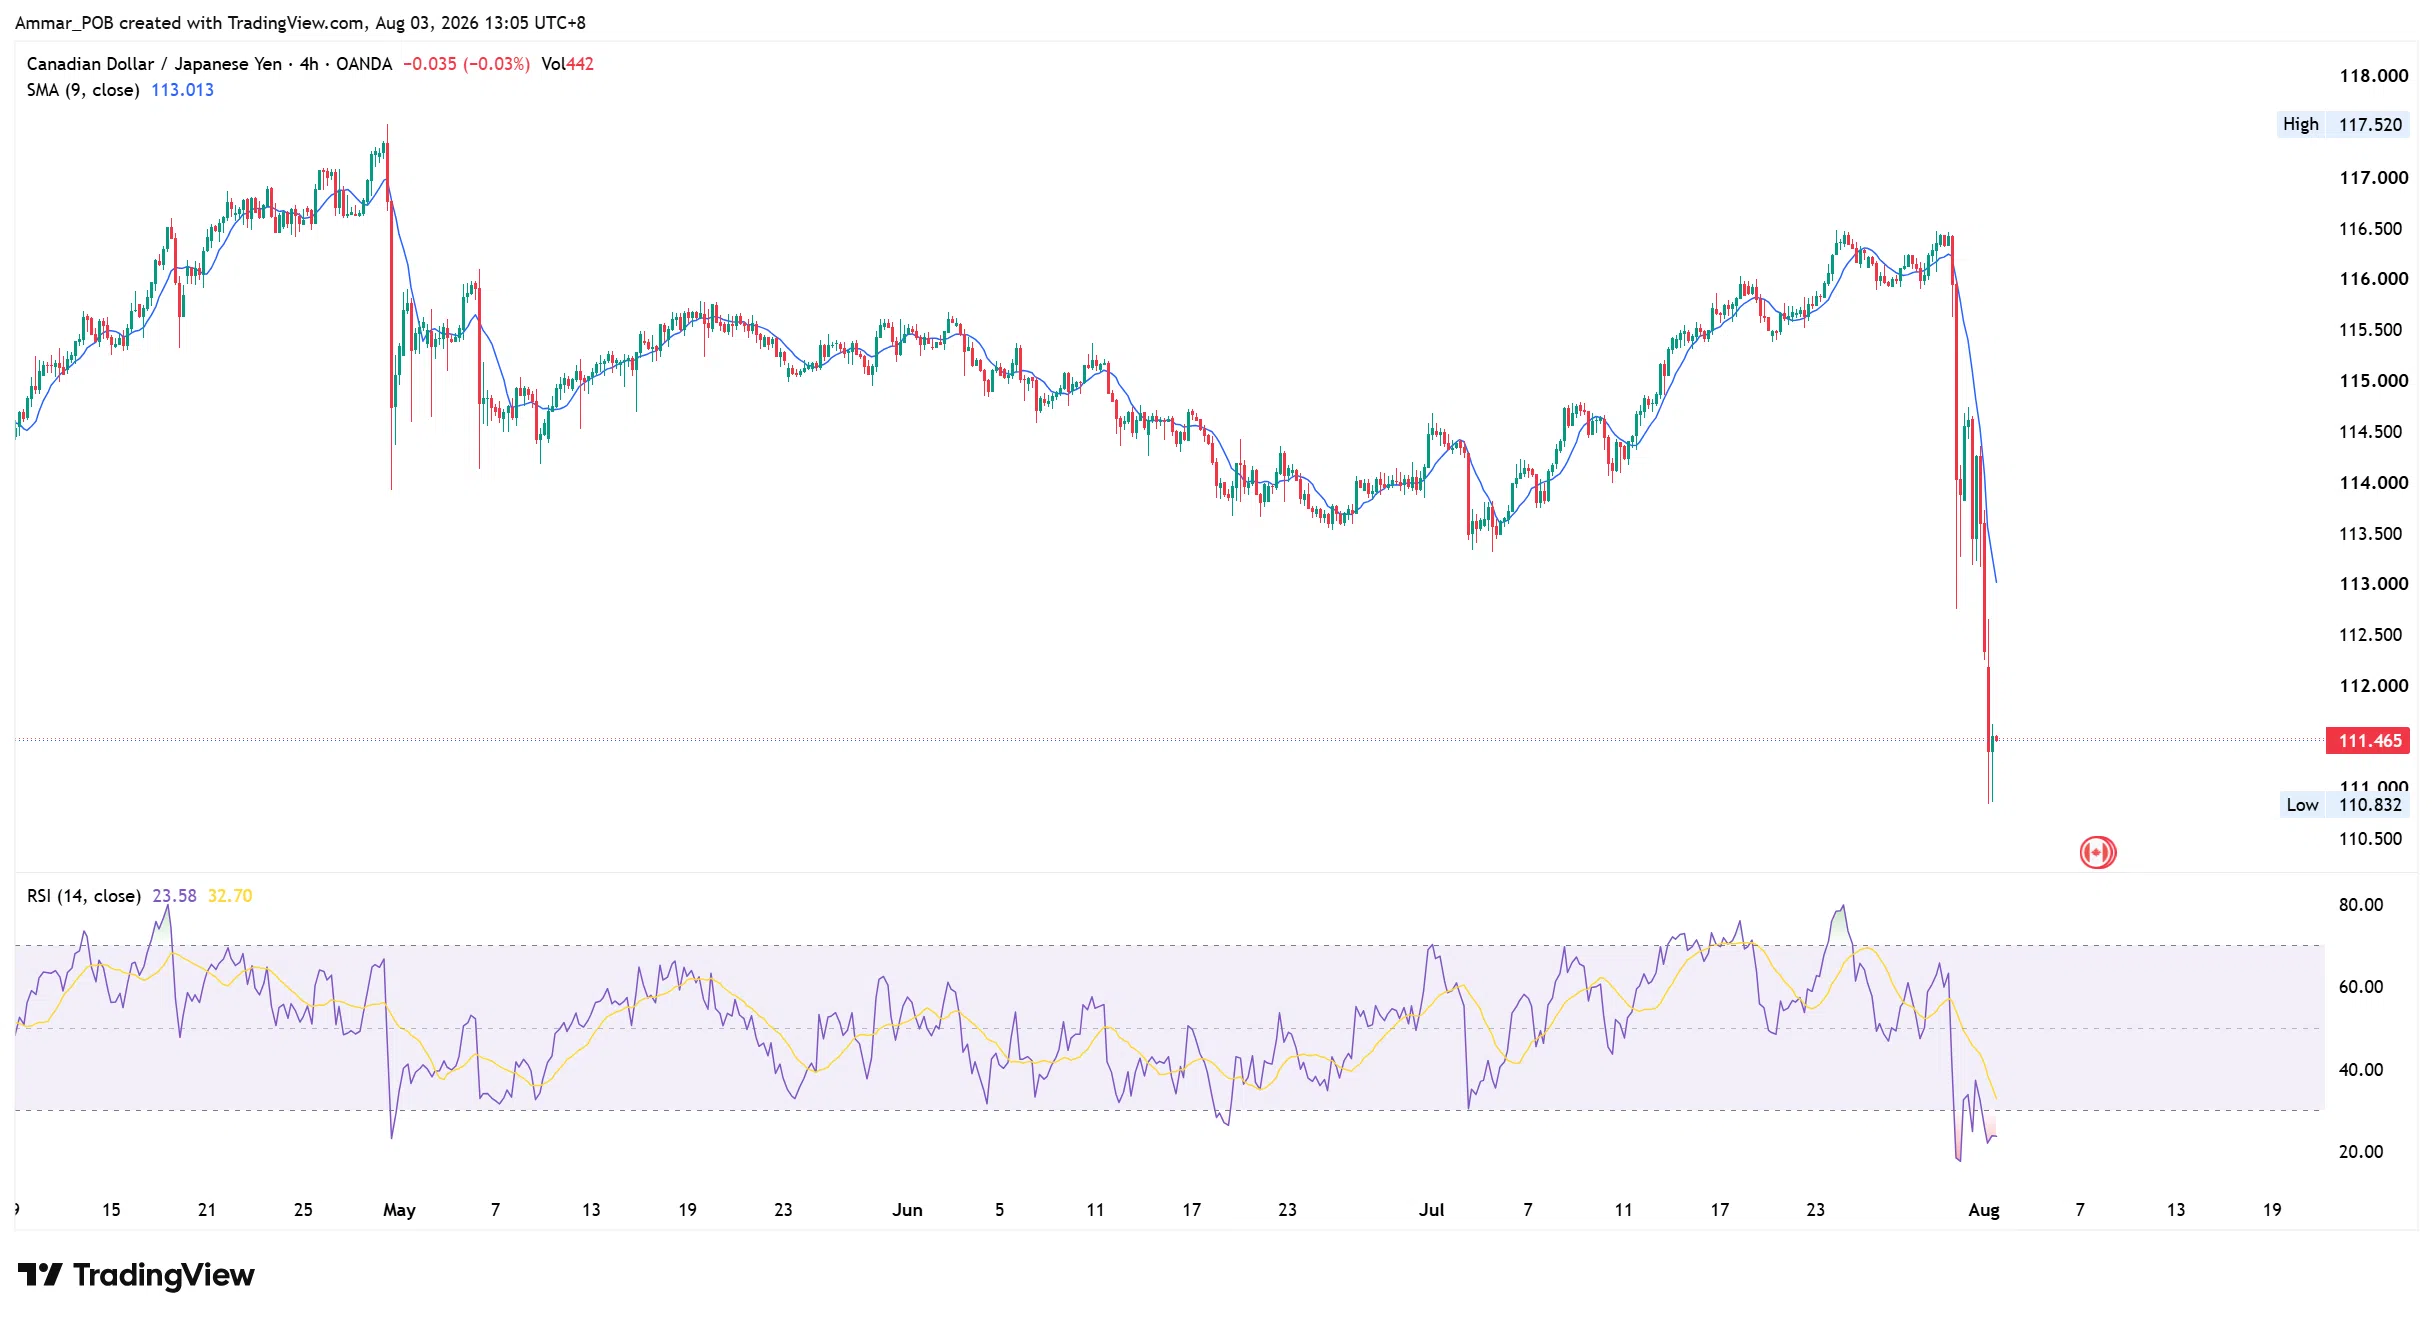Click the Canada flag economic event icon
Screen dimensions: 2433x1320
[2097, 852]
